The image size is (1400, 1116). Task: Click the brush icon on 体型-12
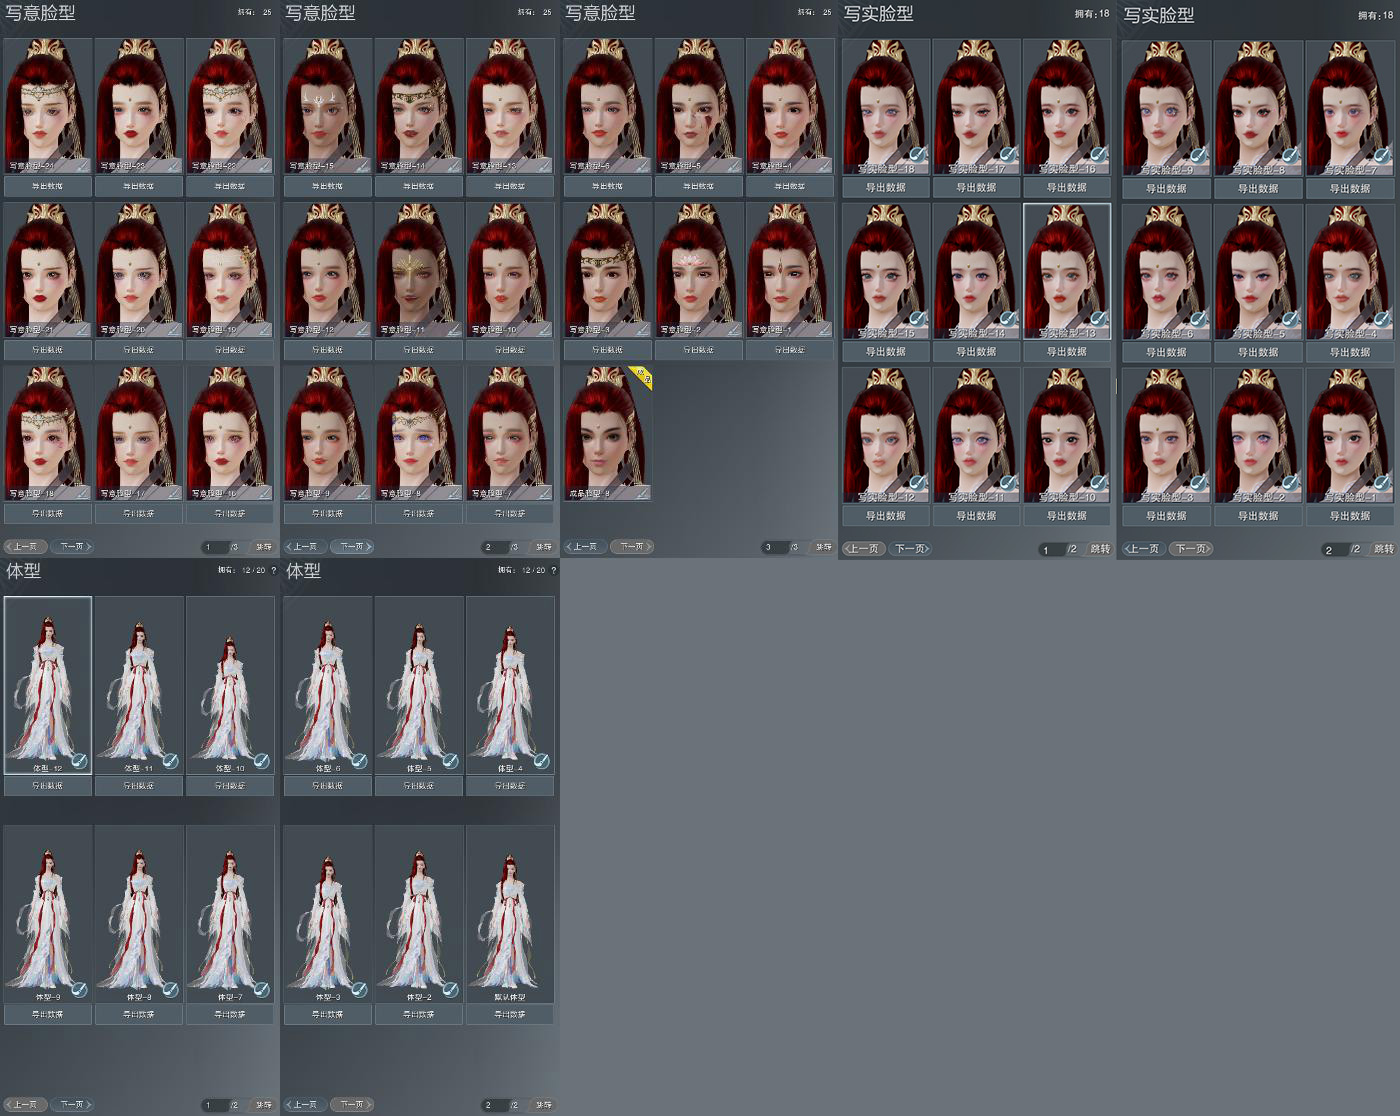tap(79, 761)
